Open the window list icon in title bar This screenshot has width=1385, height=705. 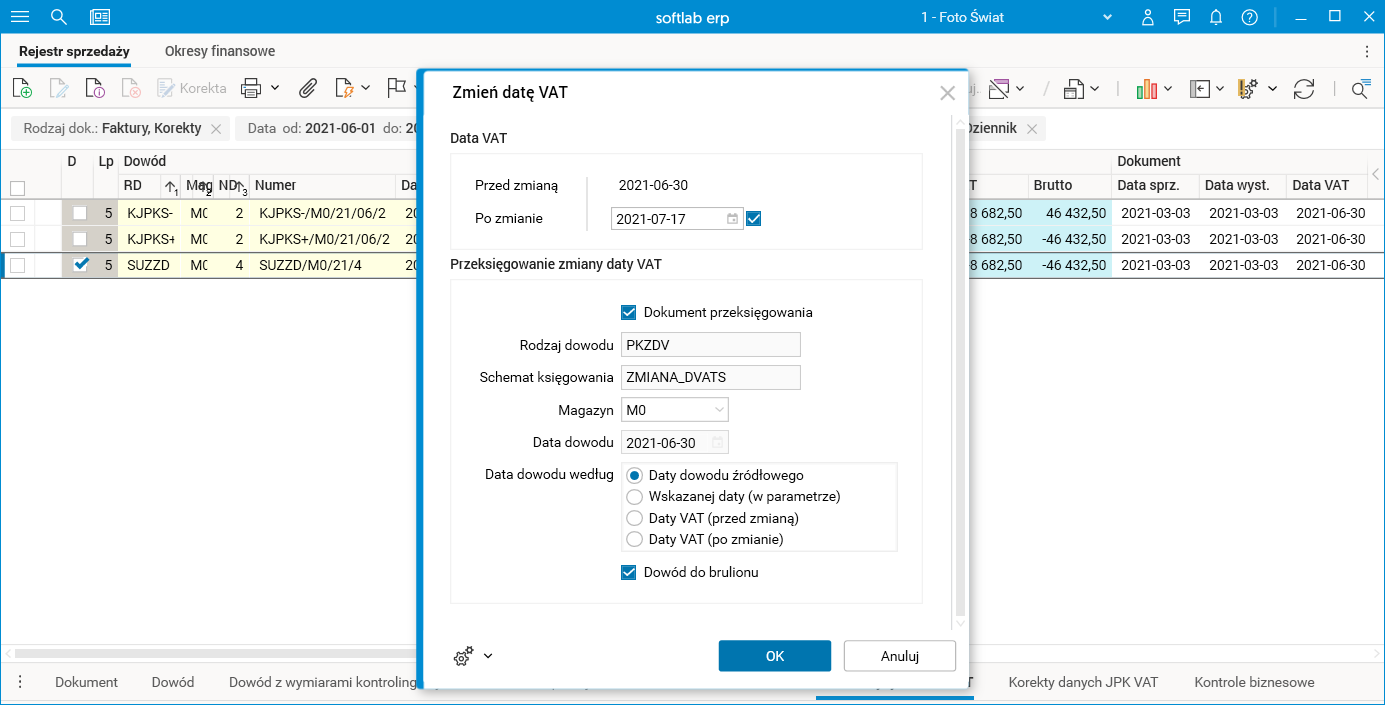coord(100,17)
